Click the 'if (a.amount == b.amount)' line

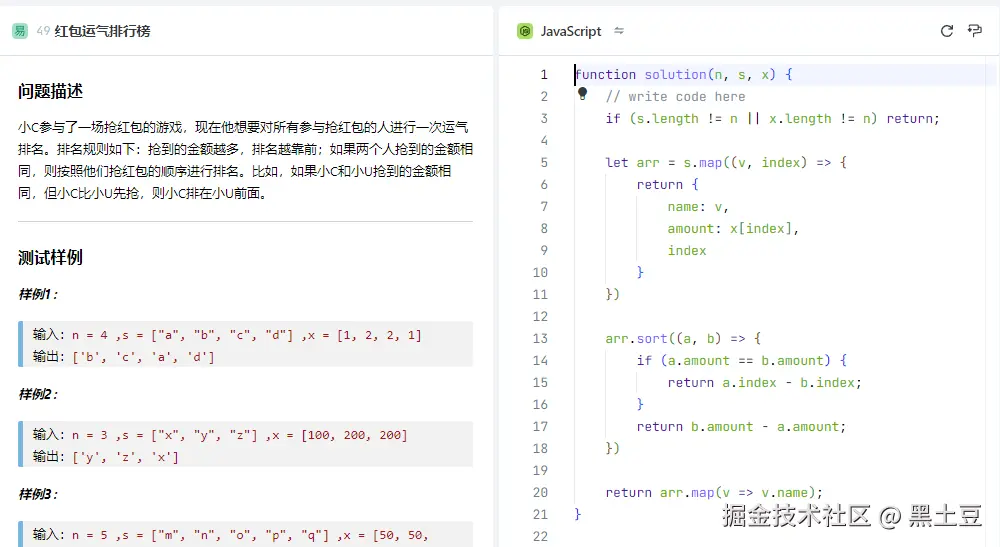click(742, 360)
